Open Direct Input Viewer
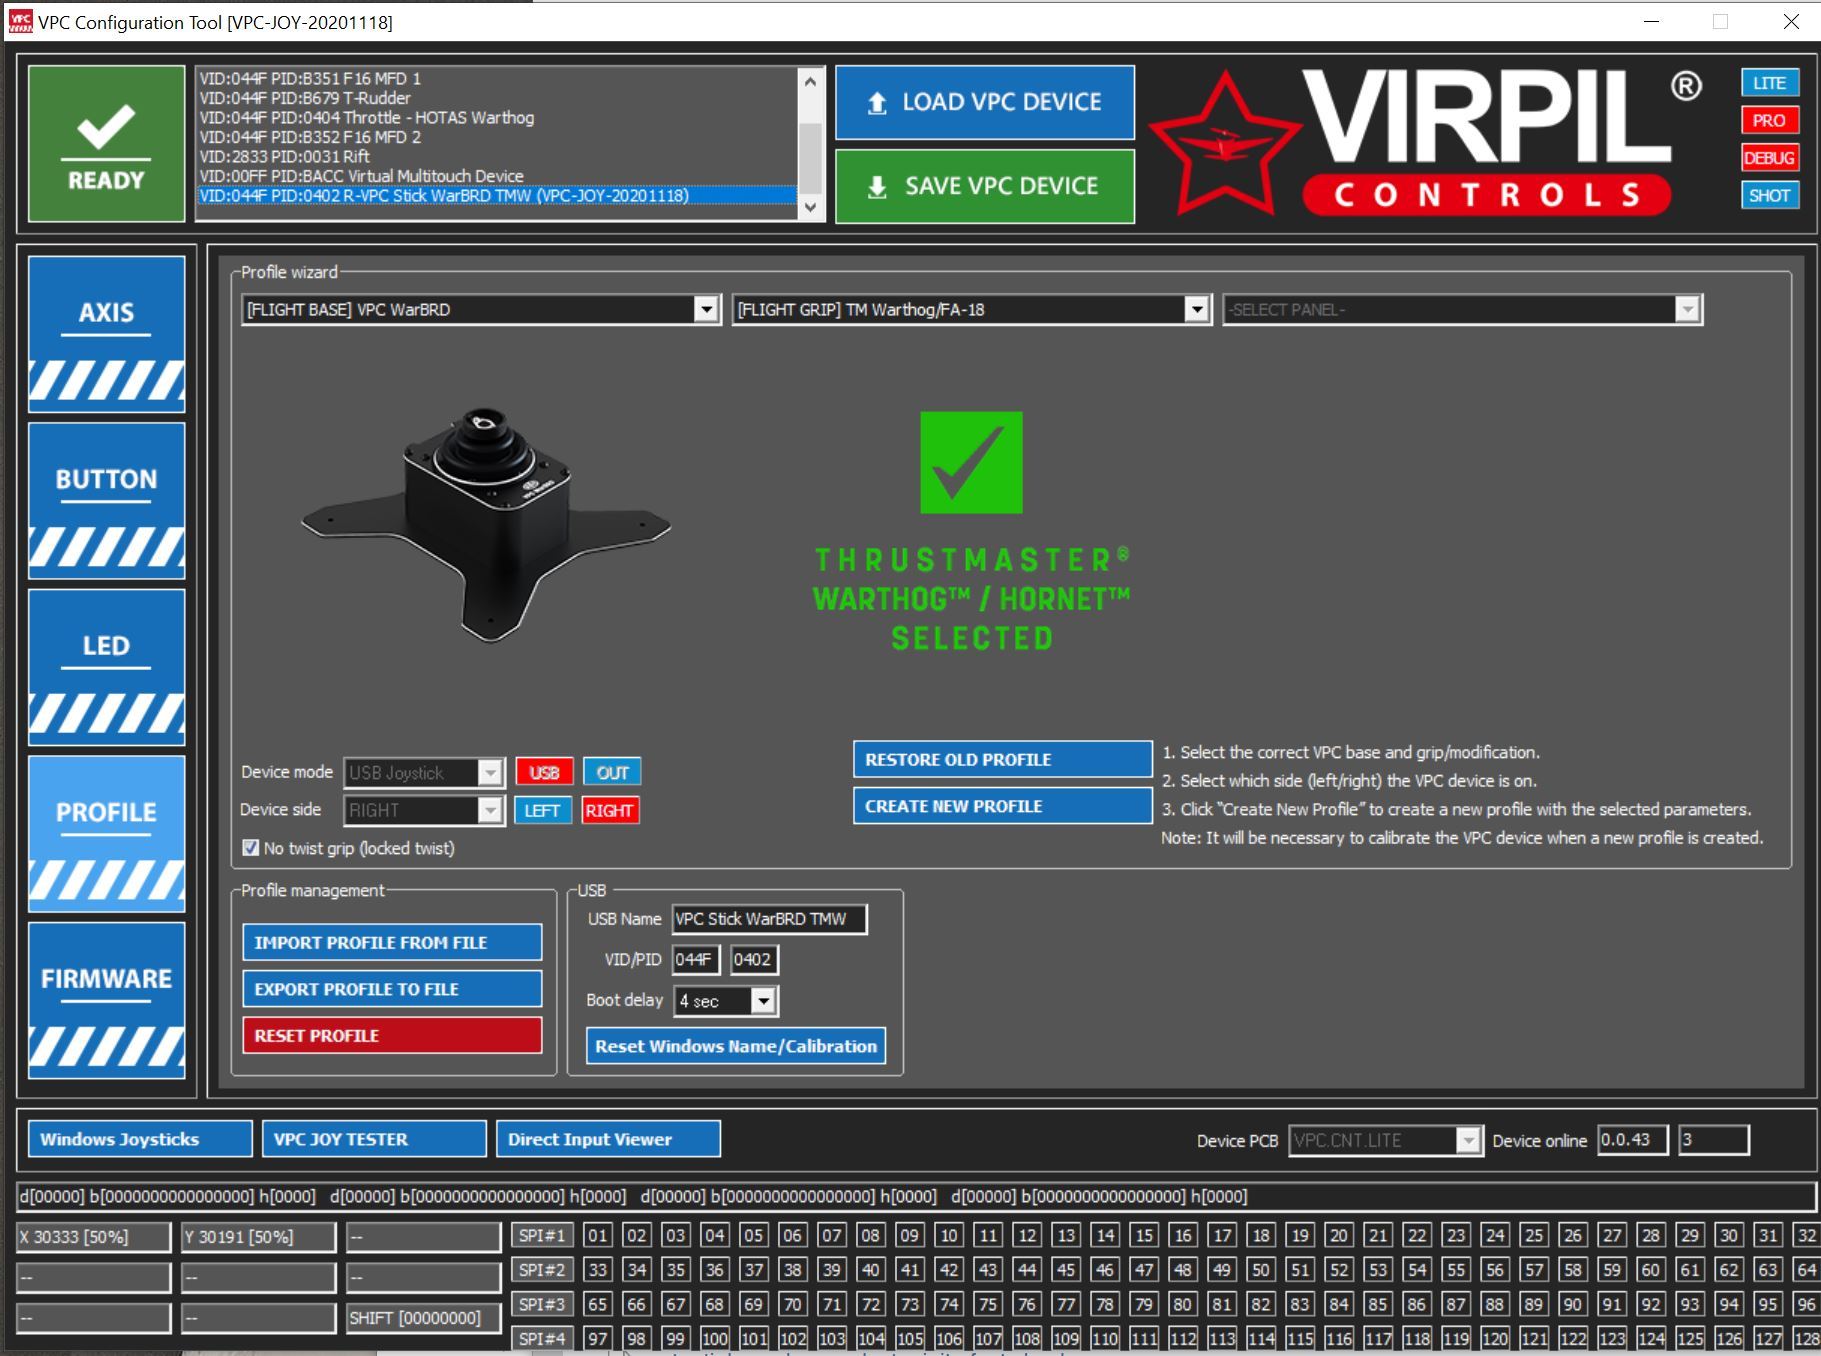Viewport: 1821px width, 1356px height. [x=608, y=1139]
